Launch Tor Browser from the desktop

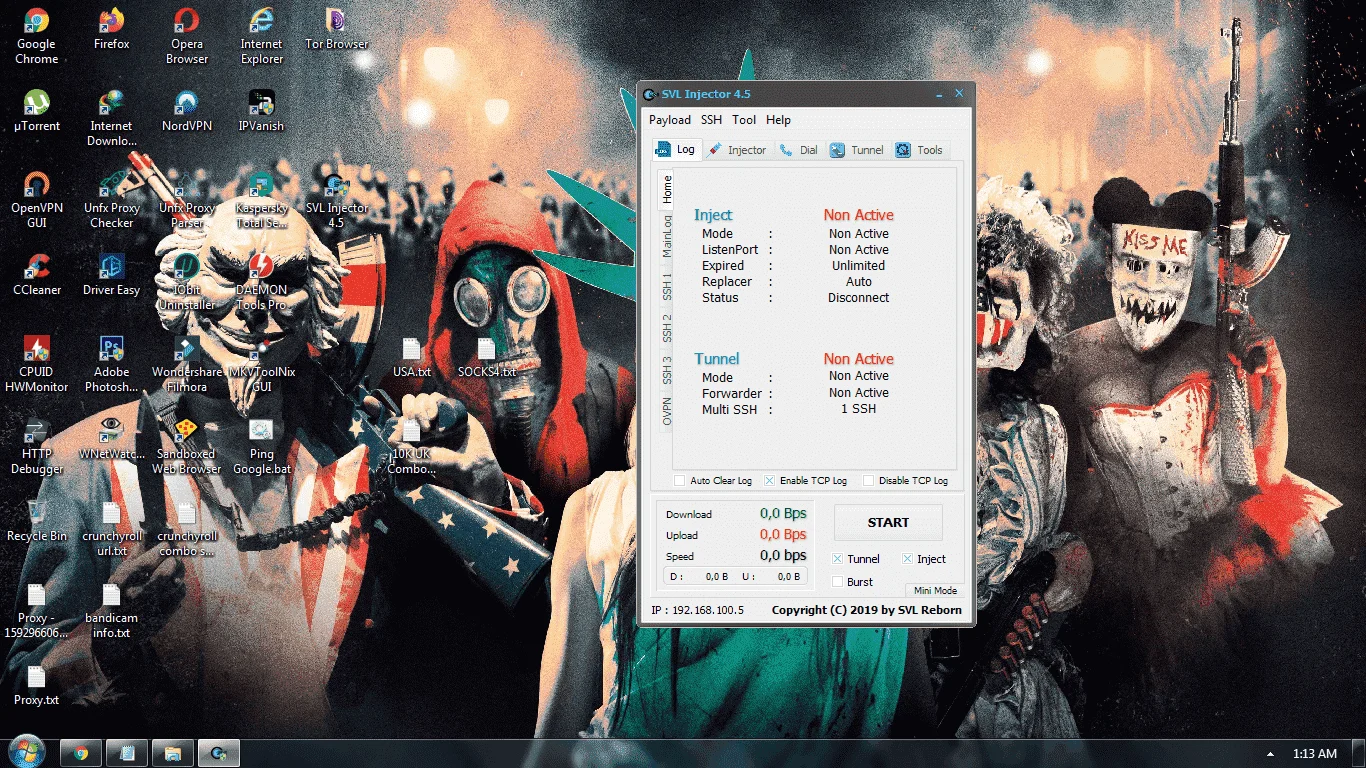point(336,30)
